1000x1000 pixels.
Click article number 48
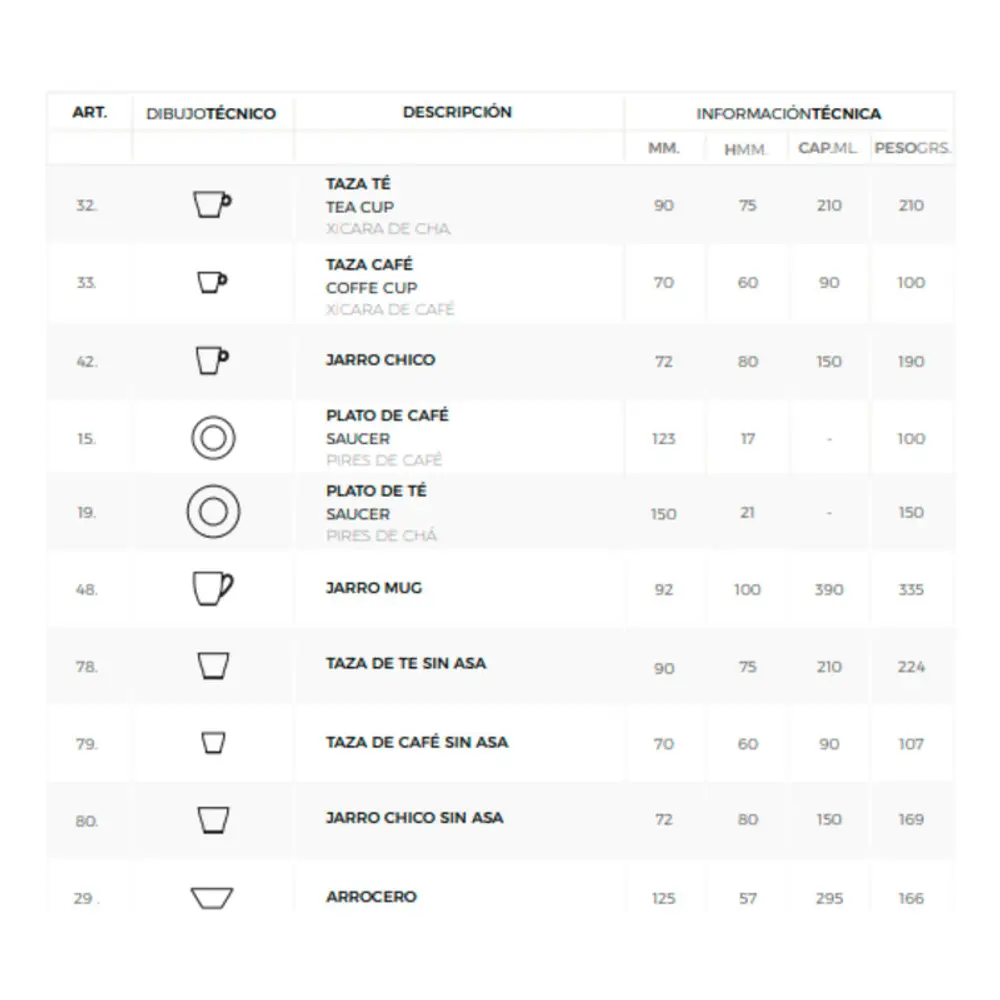click(x=87, y=590)
